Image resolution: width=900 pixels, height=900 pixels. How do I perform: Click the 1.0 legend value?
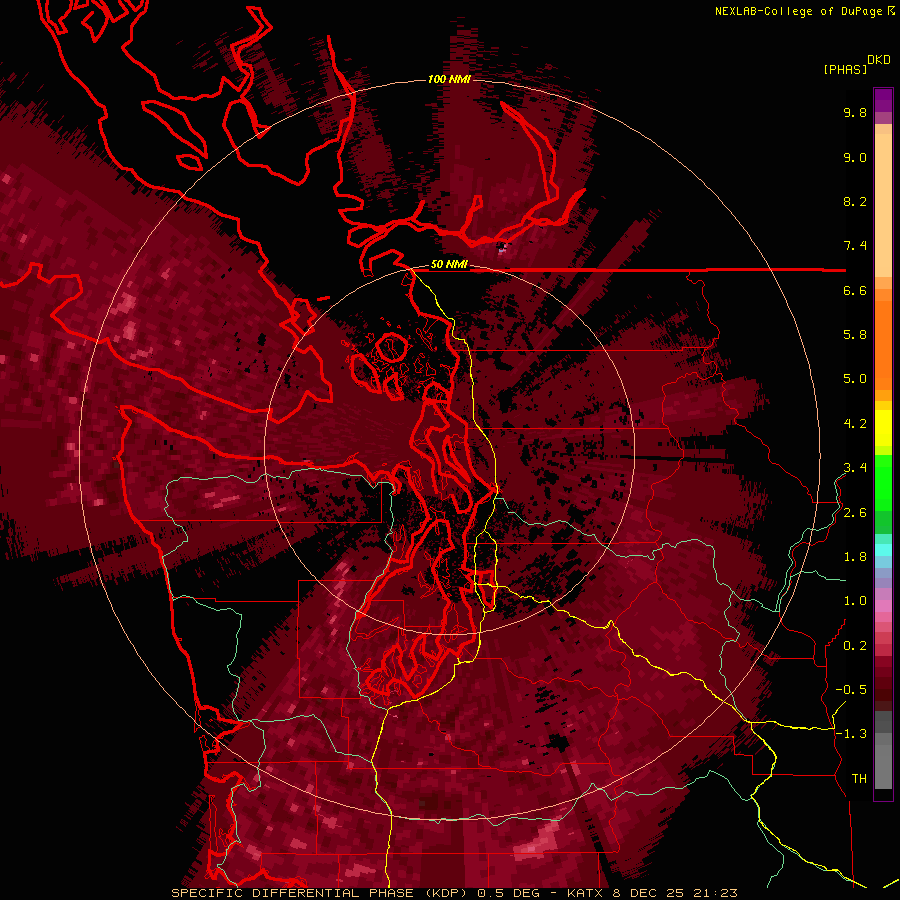(855, 601)
